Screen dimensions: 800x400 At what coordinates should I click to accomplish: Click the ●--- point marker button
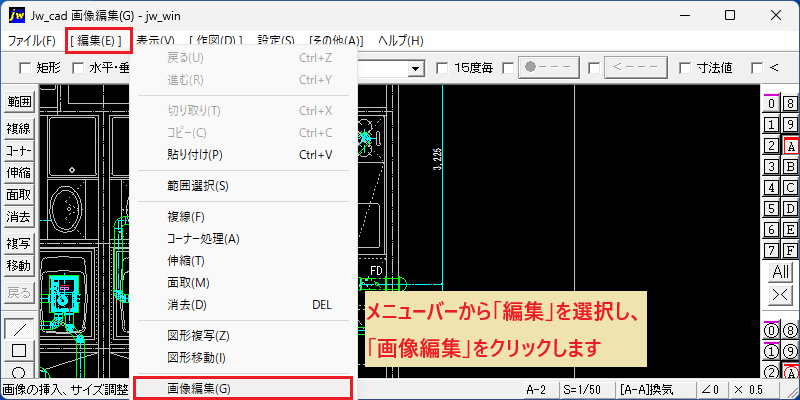[550, 67]
